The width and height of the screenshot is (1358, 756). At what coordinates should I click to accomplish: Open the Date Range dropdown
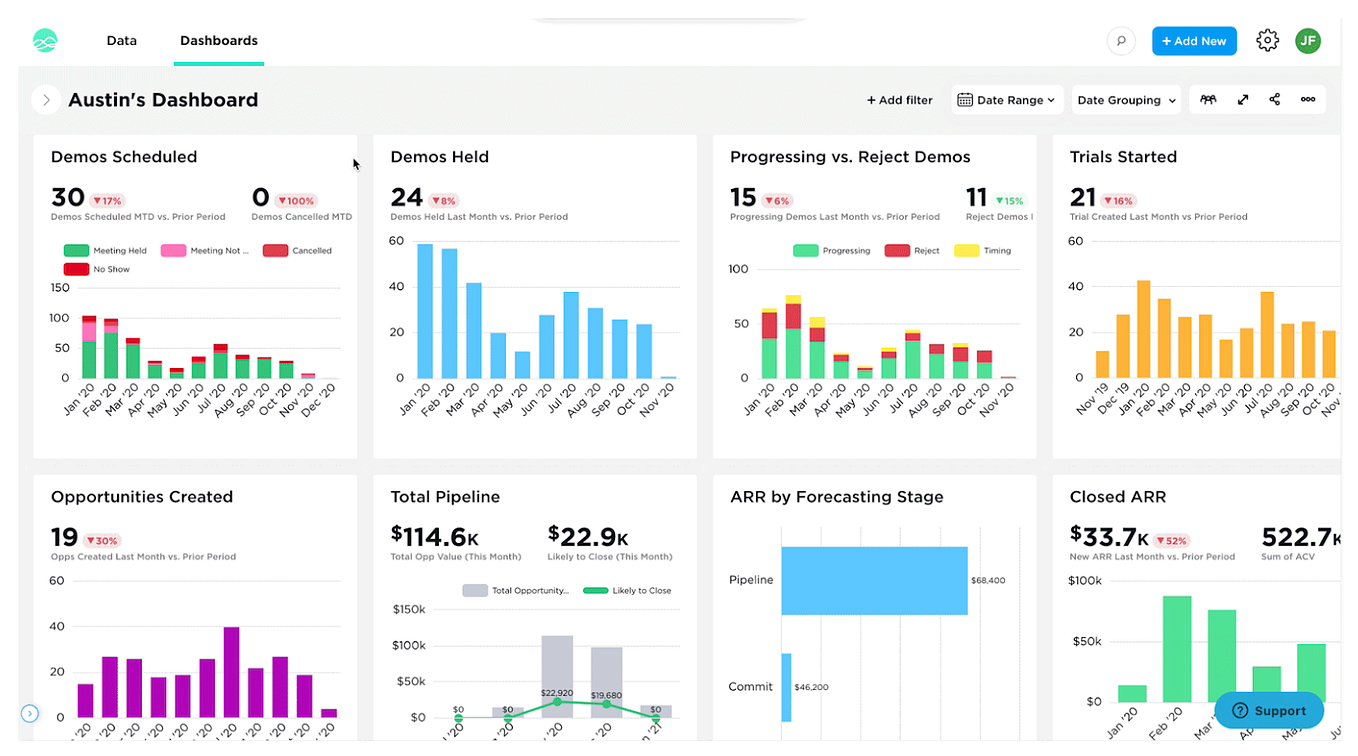tap(1006, 99)
